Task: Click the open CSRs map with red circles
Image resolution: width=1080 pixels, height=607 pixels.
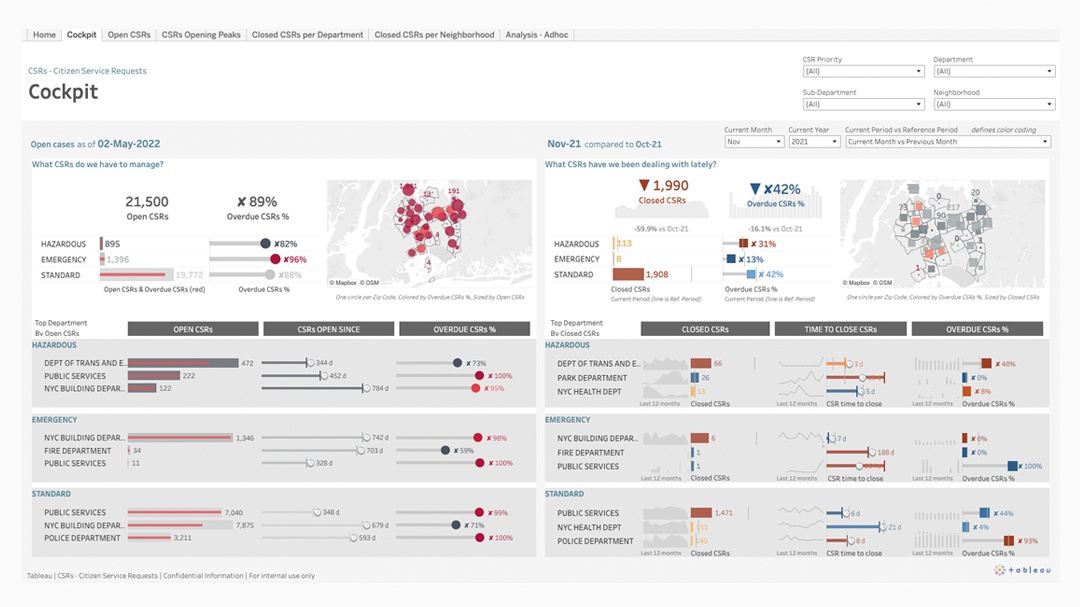Action: pos(429,234)
